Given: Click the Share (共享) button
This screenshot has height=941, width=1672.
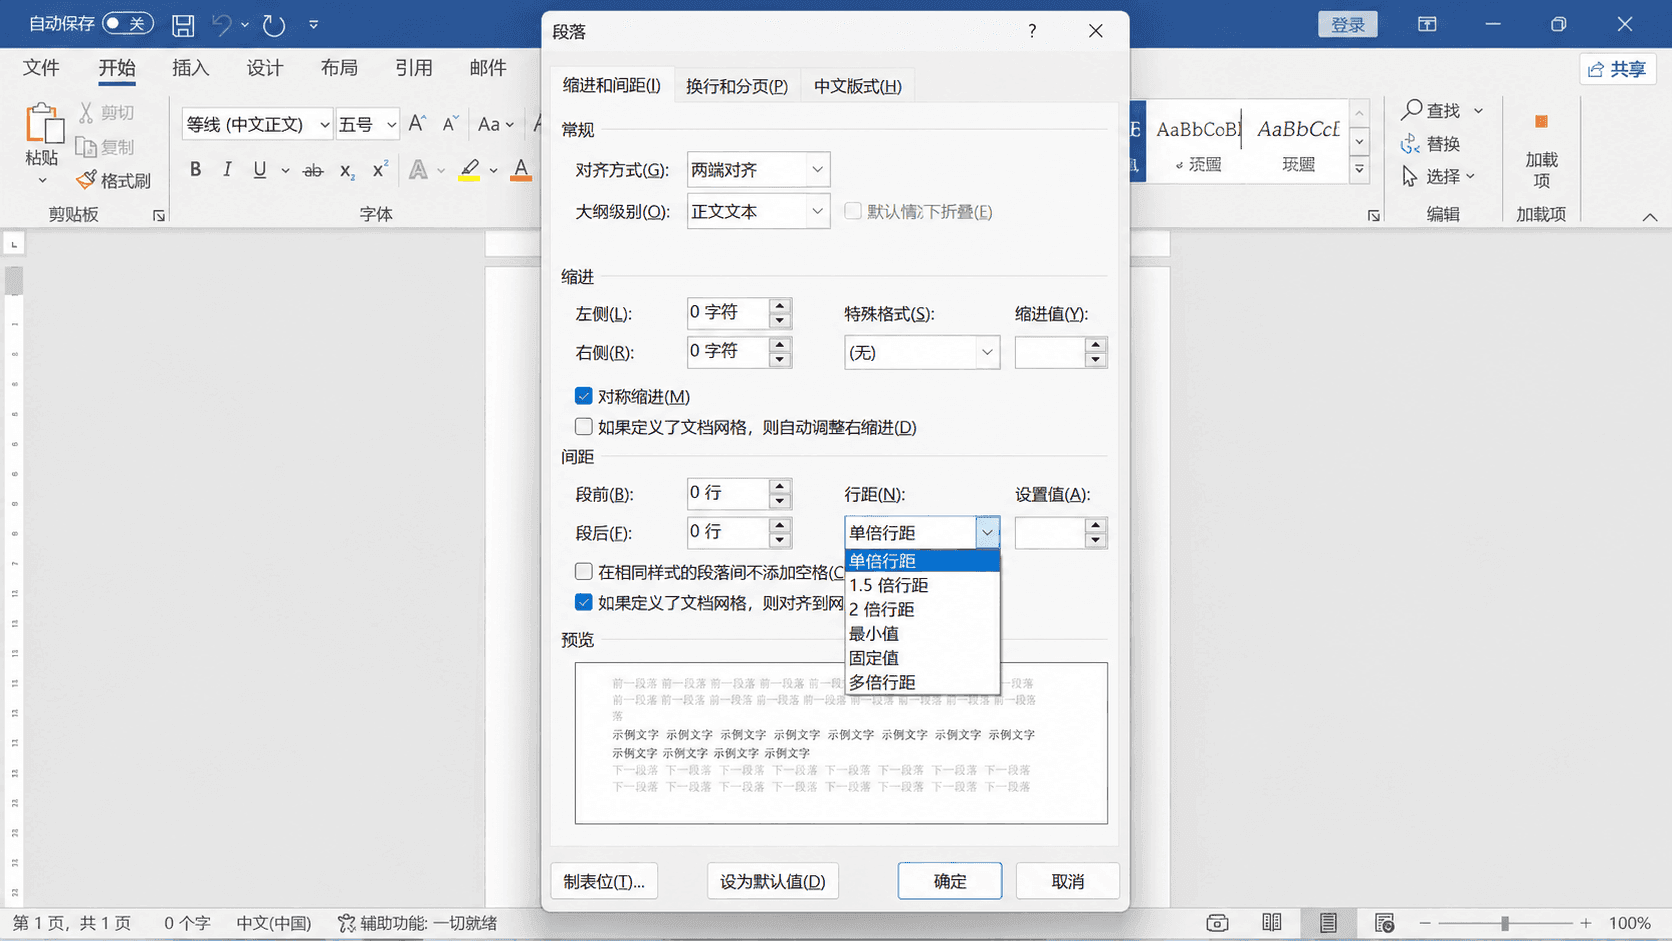Looking at the screenshot, I should tap(1617, 69).
